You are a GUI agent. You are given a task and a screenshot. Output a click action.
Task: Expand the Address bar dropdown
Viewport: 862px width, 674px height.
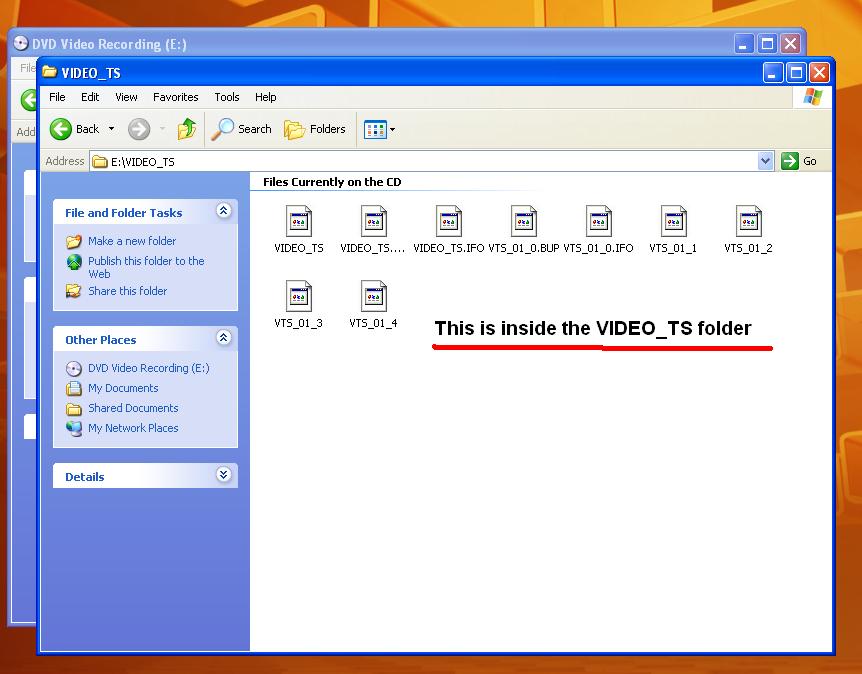click(x=765, y=161)
